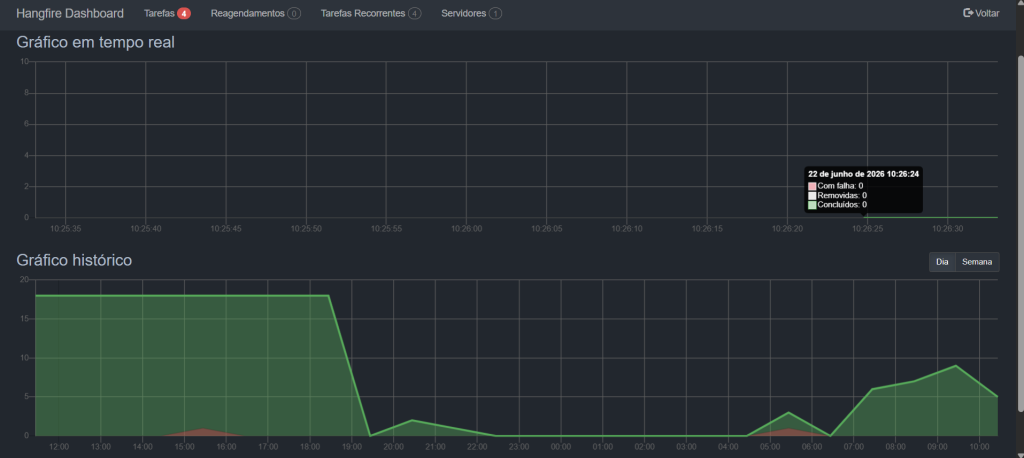Viewport: 1024px width, 458px height.
Task: Click the Com falha: 0 tooltip line
Action: [x=835, y=186]
